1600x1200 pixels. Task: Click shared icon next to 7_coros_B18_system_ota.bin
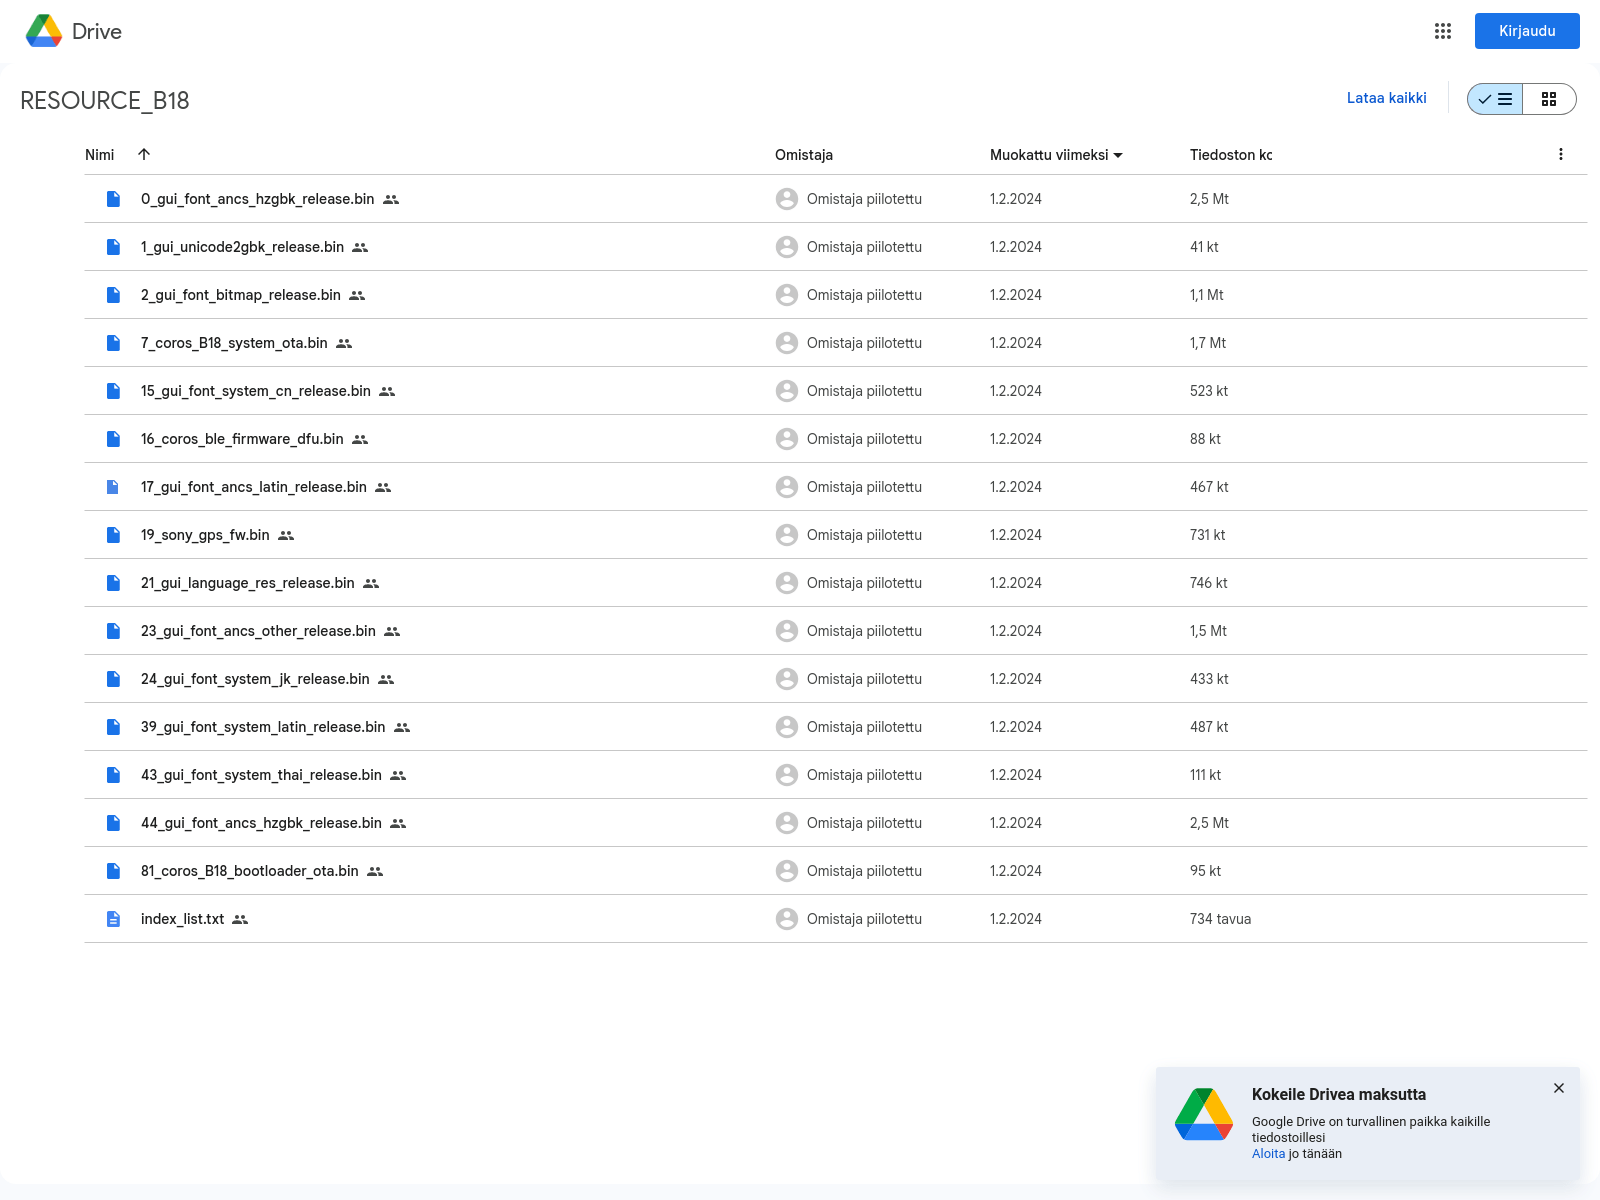click(x=344, y=344)
